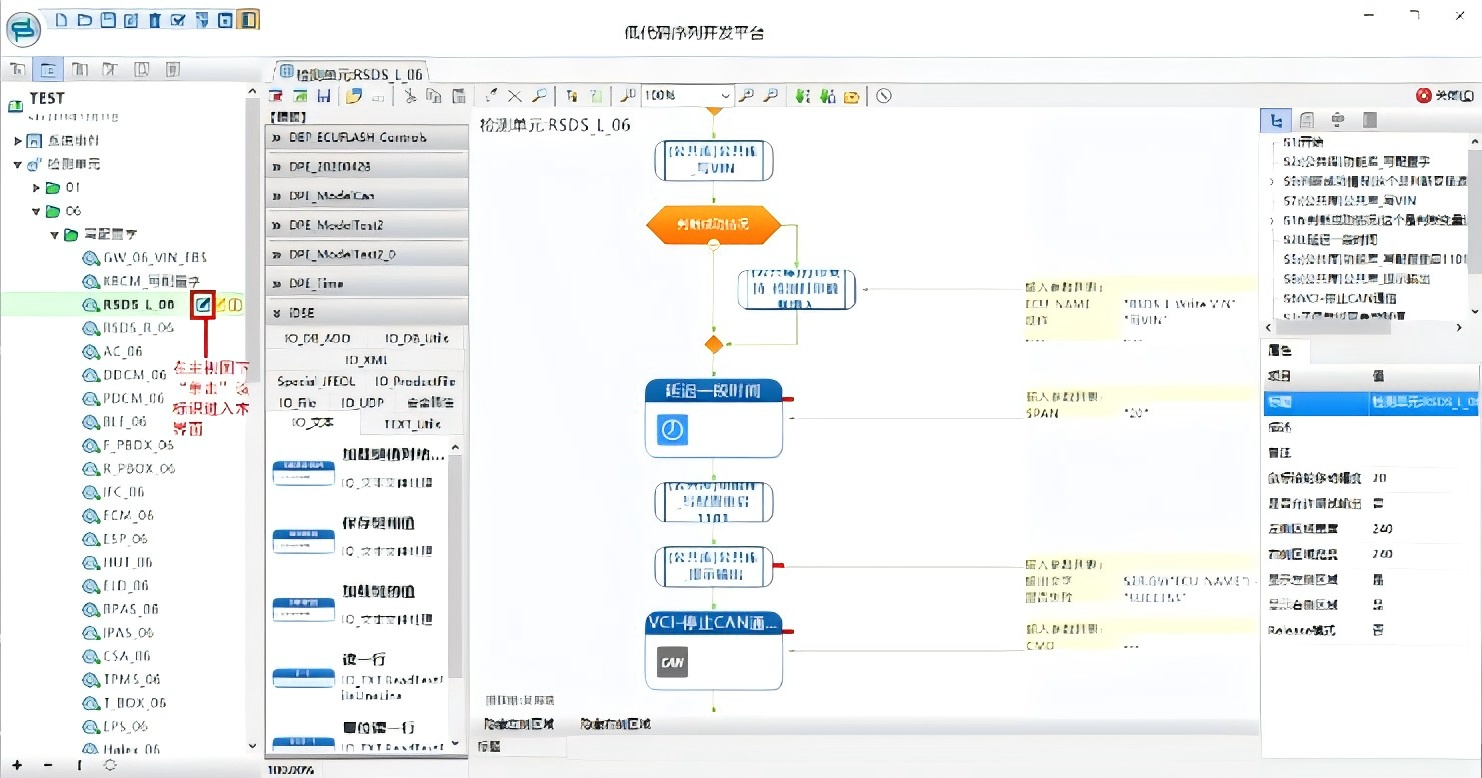Open the 100% zoom level dropdown

[x=725, y=96]
